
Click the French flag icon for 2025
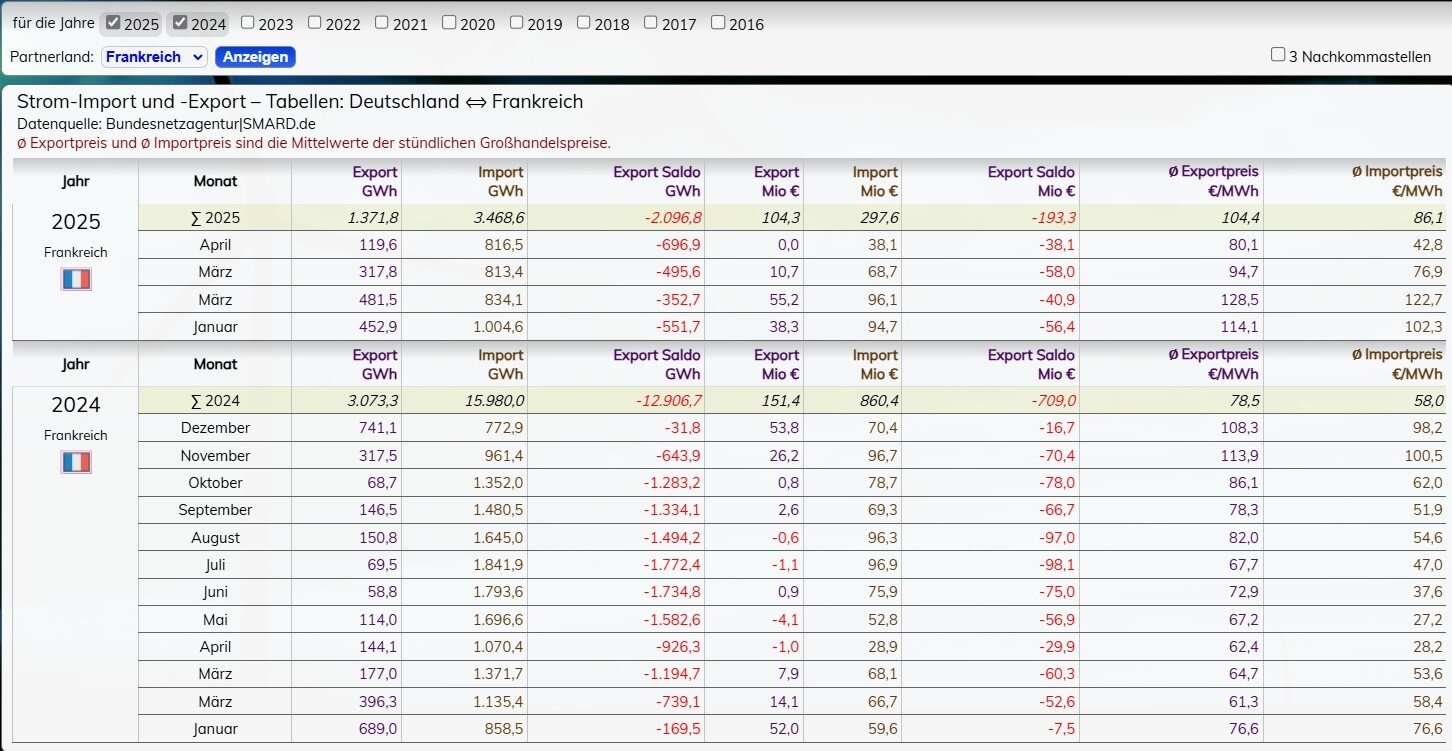tap(76, 279)
